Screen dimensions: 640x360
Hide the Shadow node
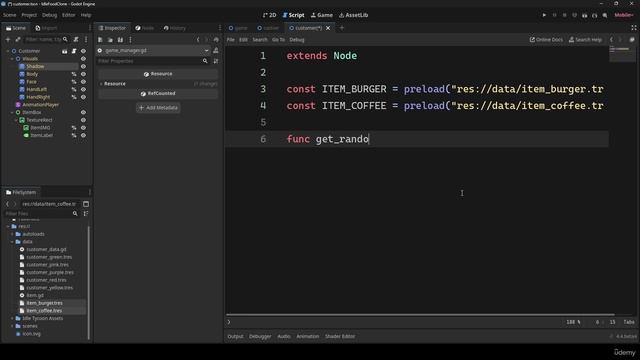[83, 67]
